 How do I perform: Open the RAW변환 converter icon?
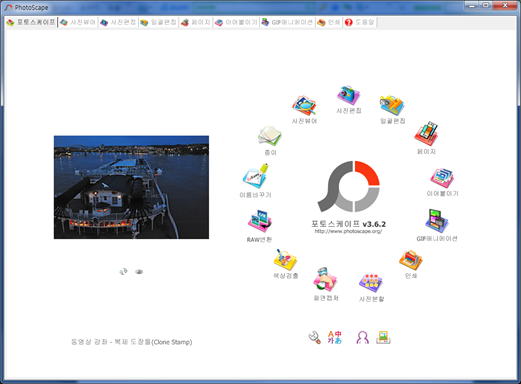pyautogui.click(x=260, y=221)
